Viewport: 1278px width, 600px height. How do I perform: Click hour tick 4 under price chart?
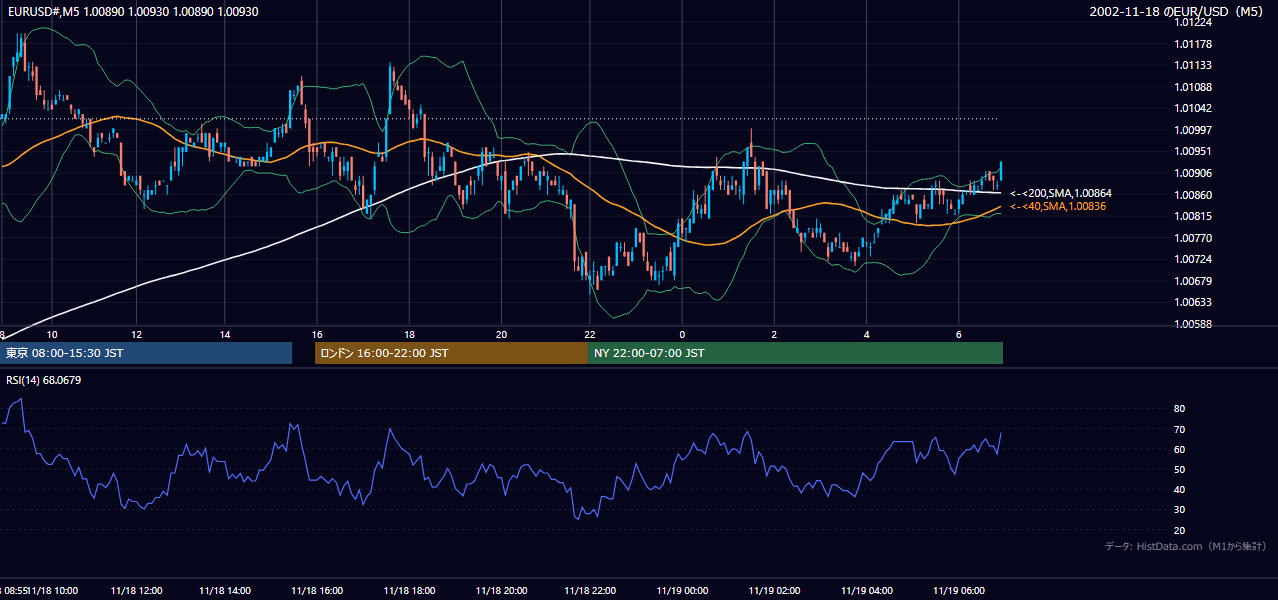(x=867, y=334)
